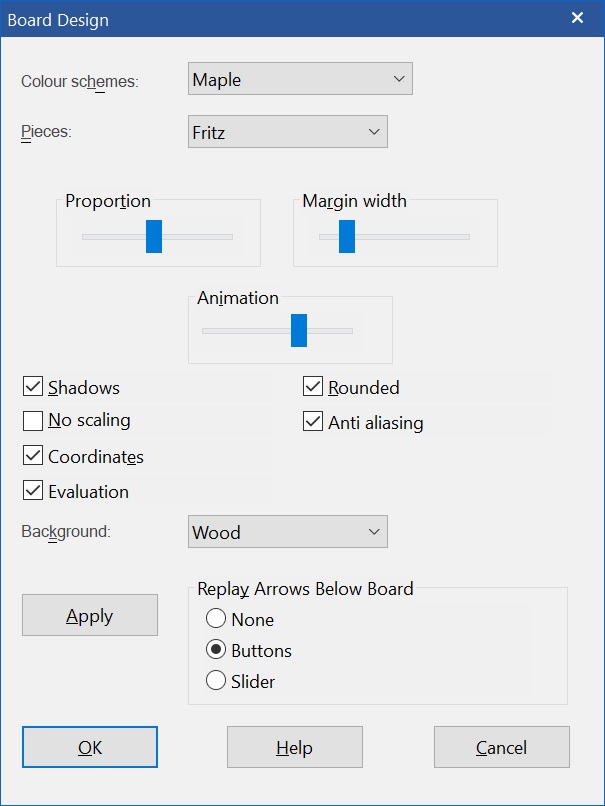Enable the No scaling checkbox

33,421
